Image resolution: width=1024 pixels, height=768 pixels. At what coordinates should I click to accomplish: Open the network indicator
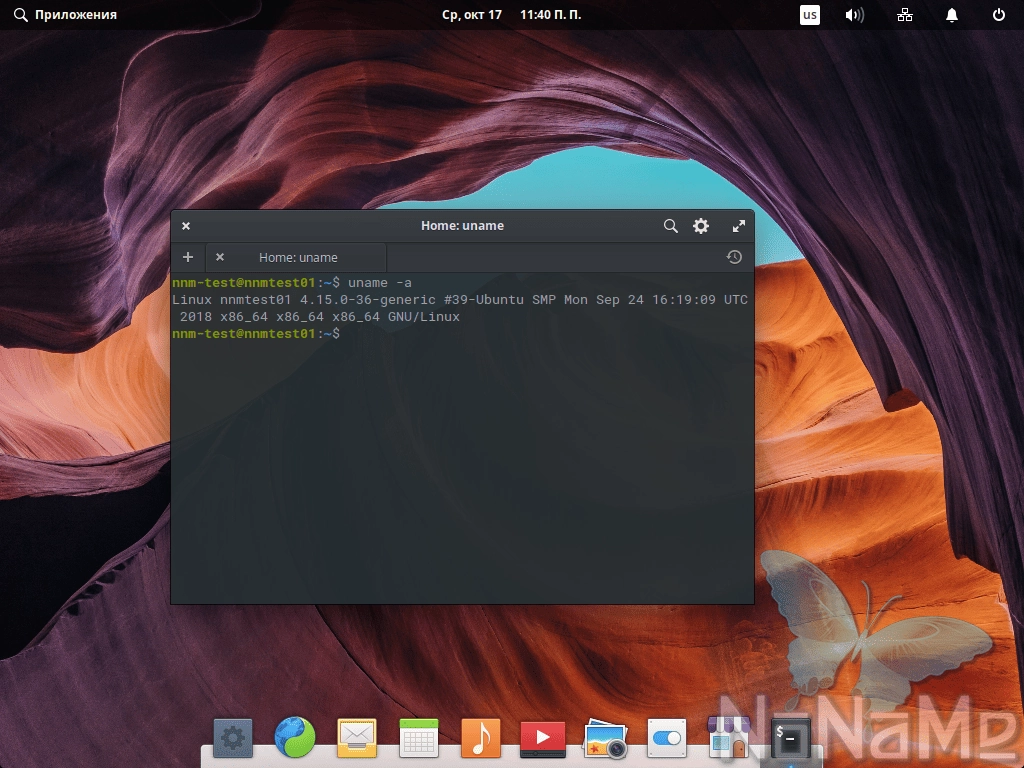(904, 15)
